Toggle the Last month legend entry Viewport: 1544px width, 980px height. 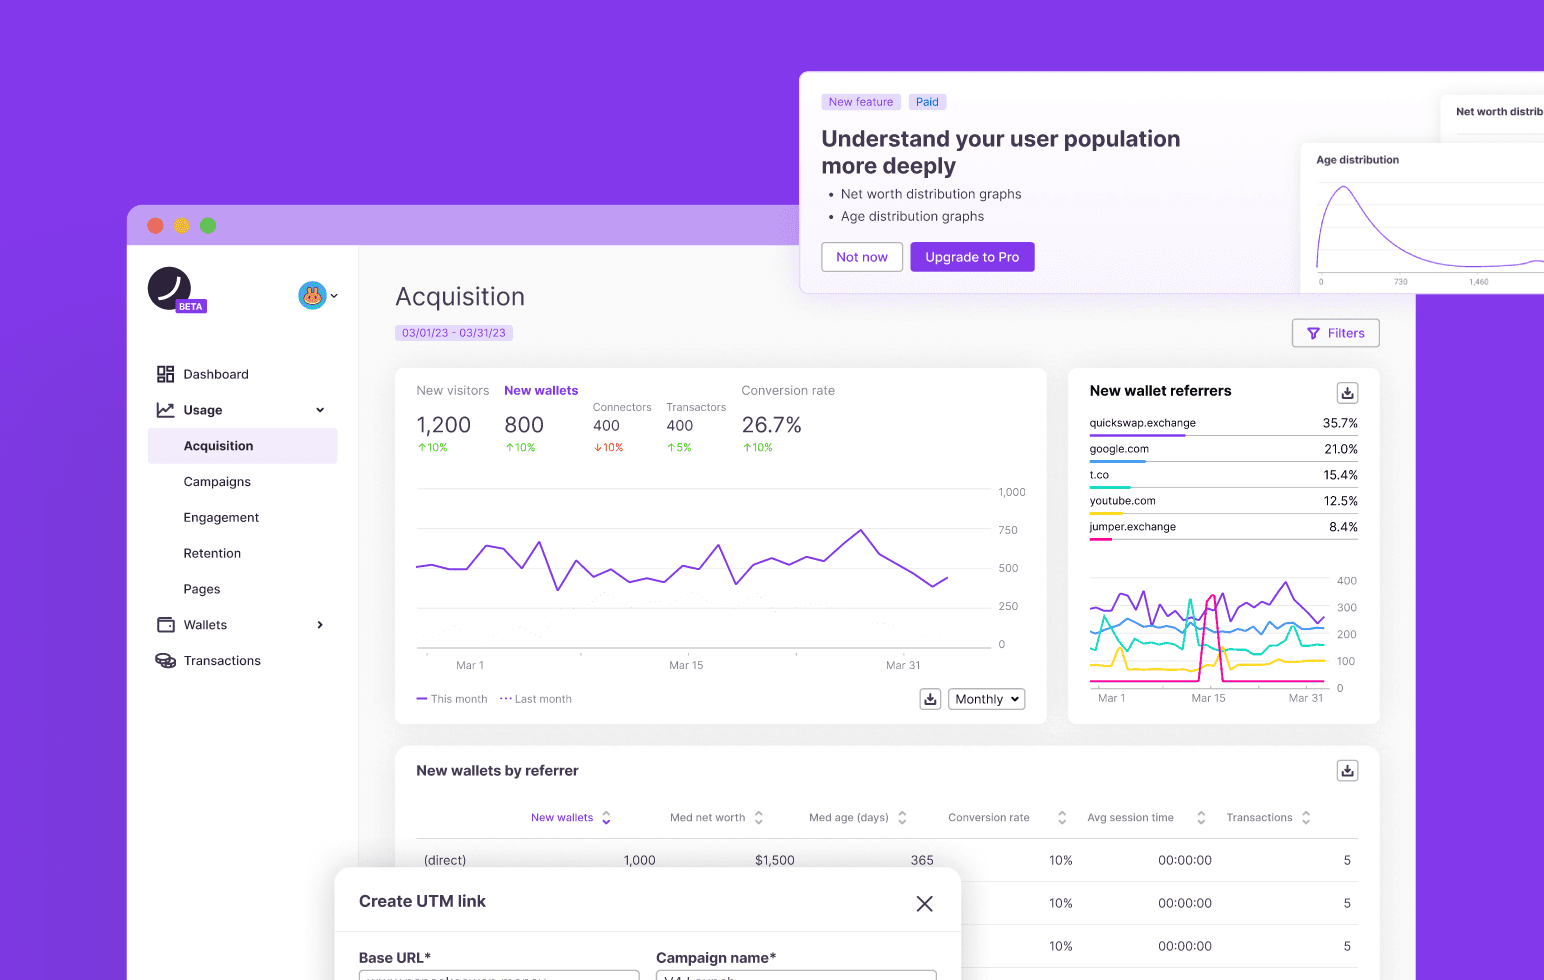(536, 699)
